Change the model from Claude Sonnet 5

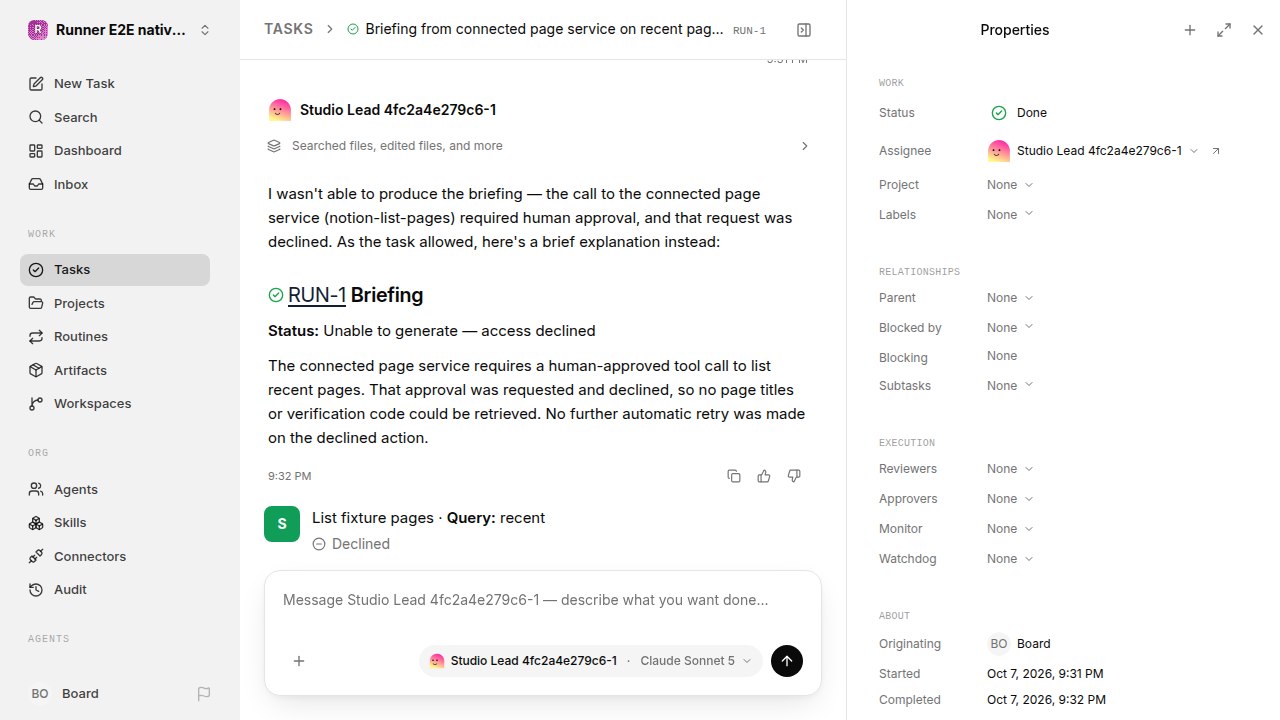(x=696, y=661)
